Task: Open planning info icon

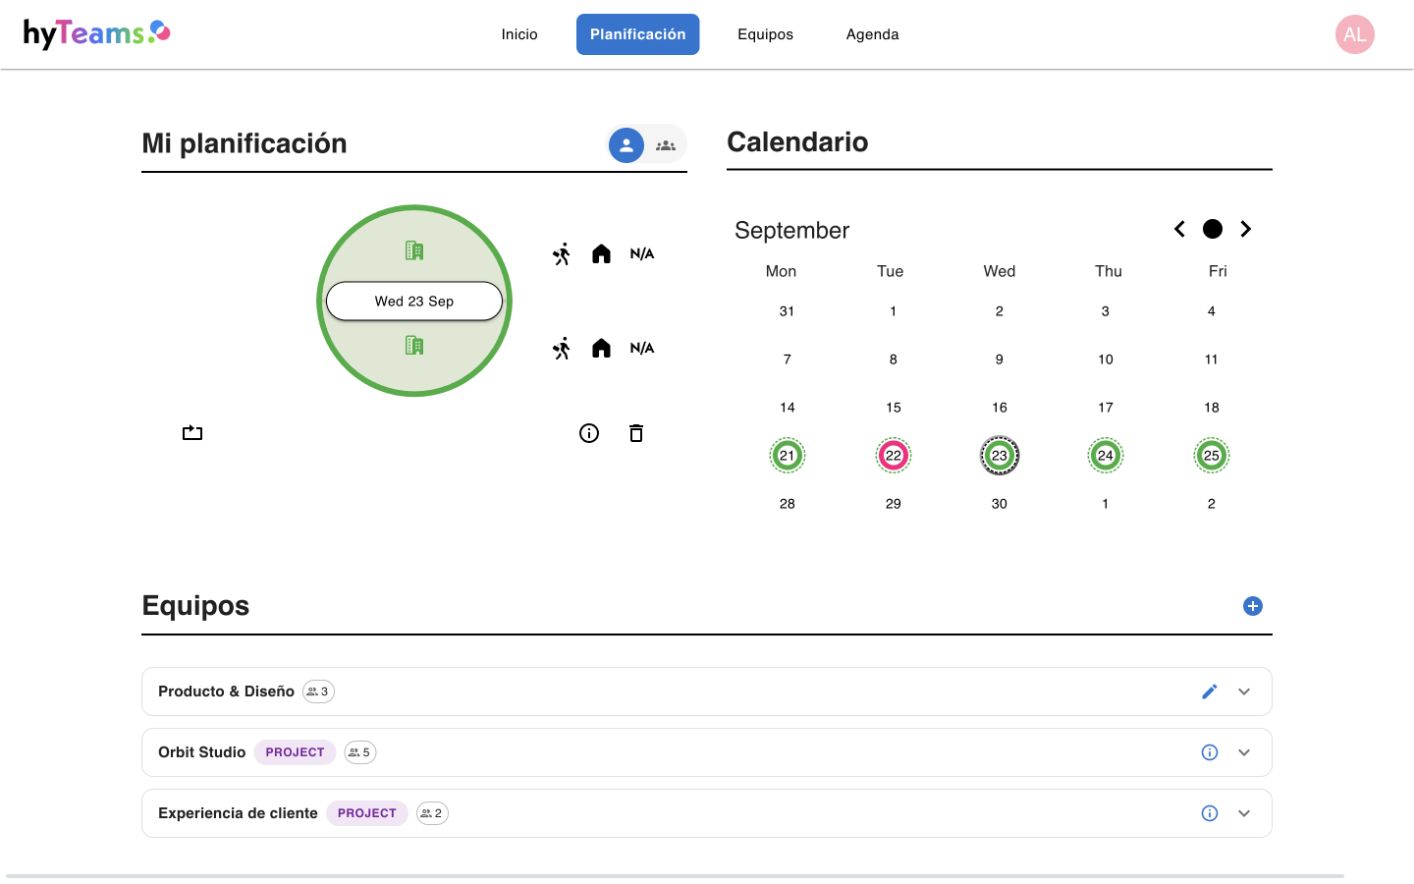Action: tap(589, 433)
